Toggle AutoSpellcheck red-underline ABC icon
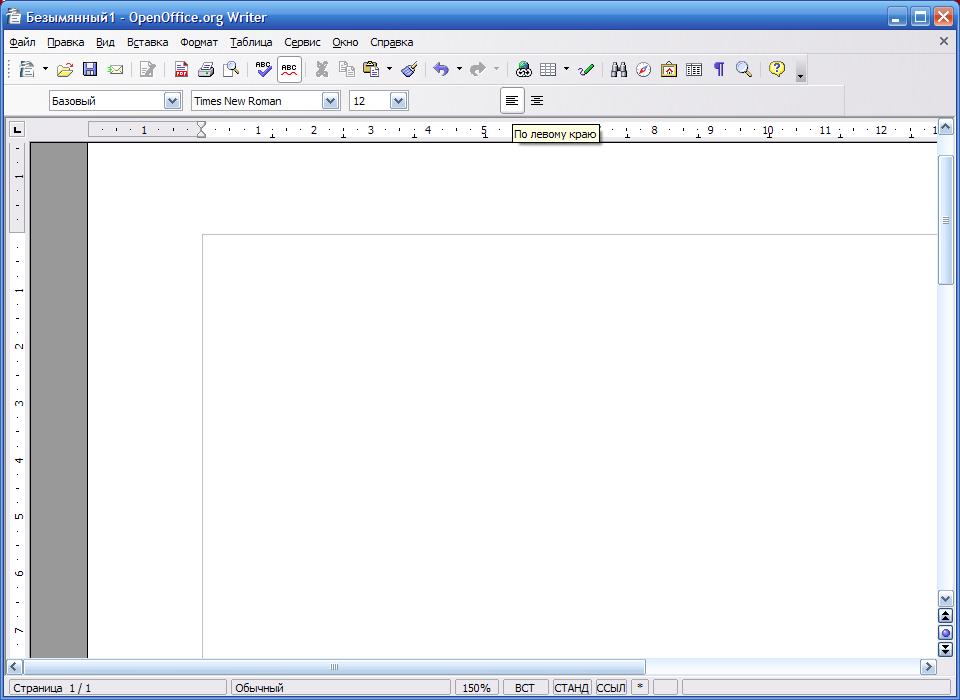Screen dimensions: 960x700 (289, 69)
